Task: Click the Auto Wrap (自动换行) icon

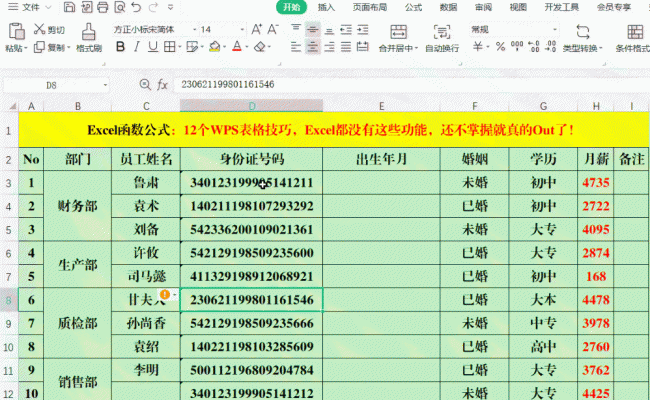Action: coord(442,32)
